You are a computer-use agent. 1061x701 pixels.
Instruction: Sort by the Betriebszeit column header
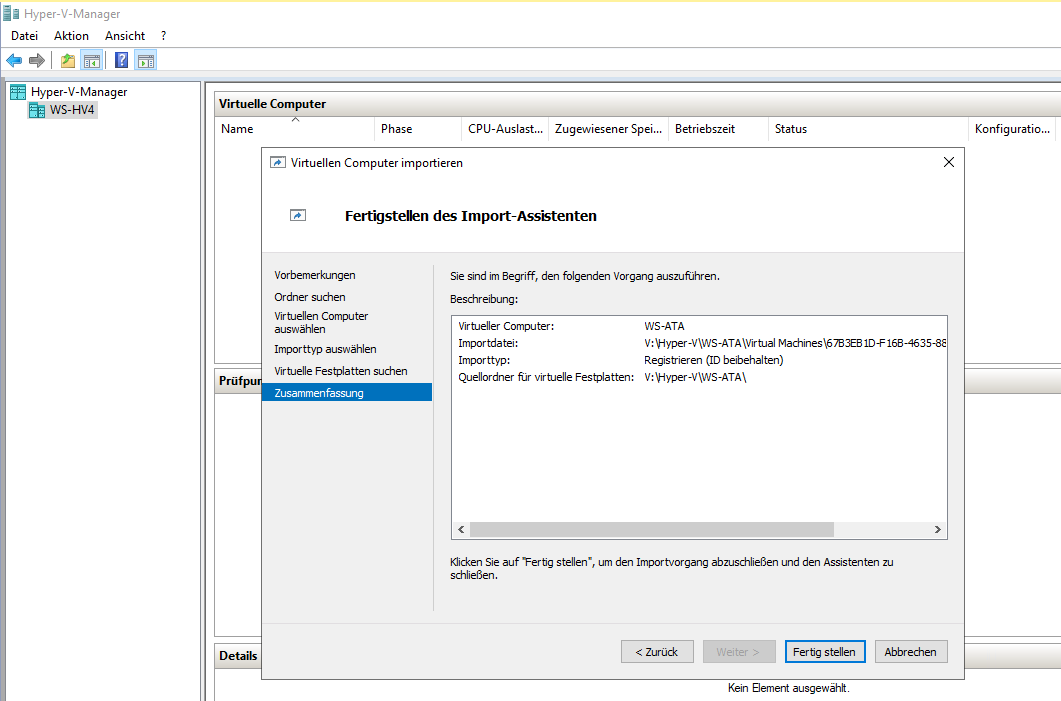coord(719,129)
